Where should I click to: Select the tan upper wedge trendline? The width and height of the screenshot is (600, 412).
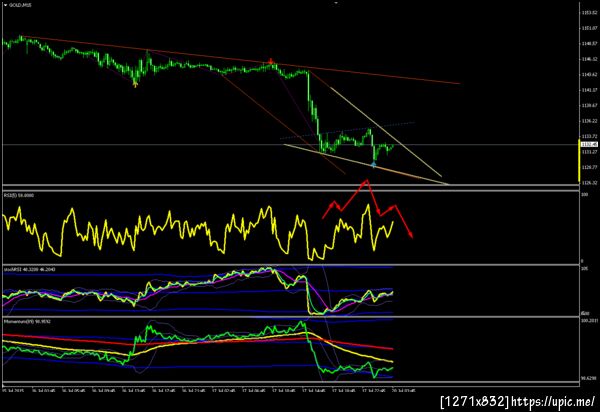(386, 132)
